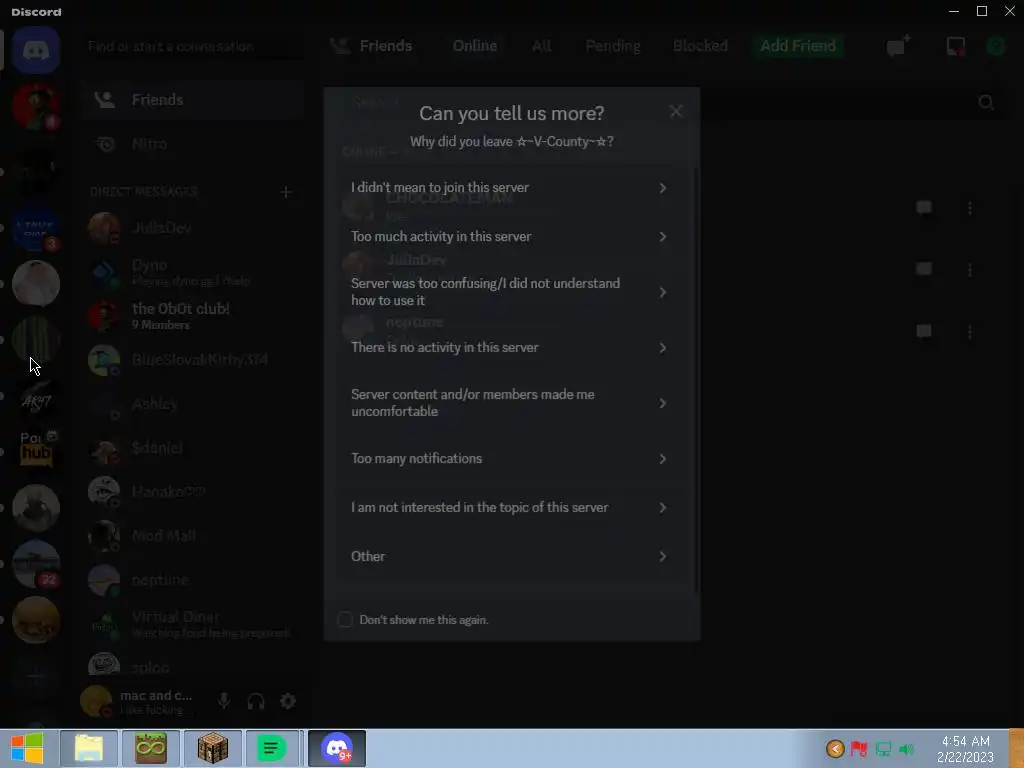Open the 'mac and c...' user panel
This screenshot has width=1024, height=768.
140,701
